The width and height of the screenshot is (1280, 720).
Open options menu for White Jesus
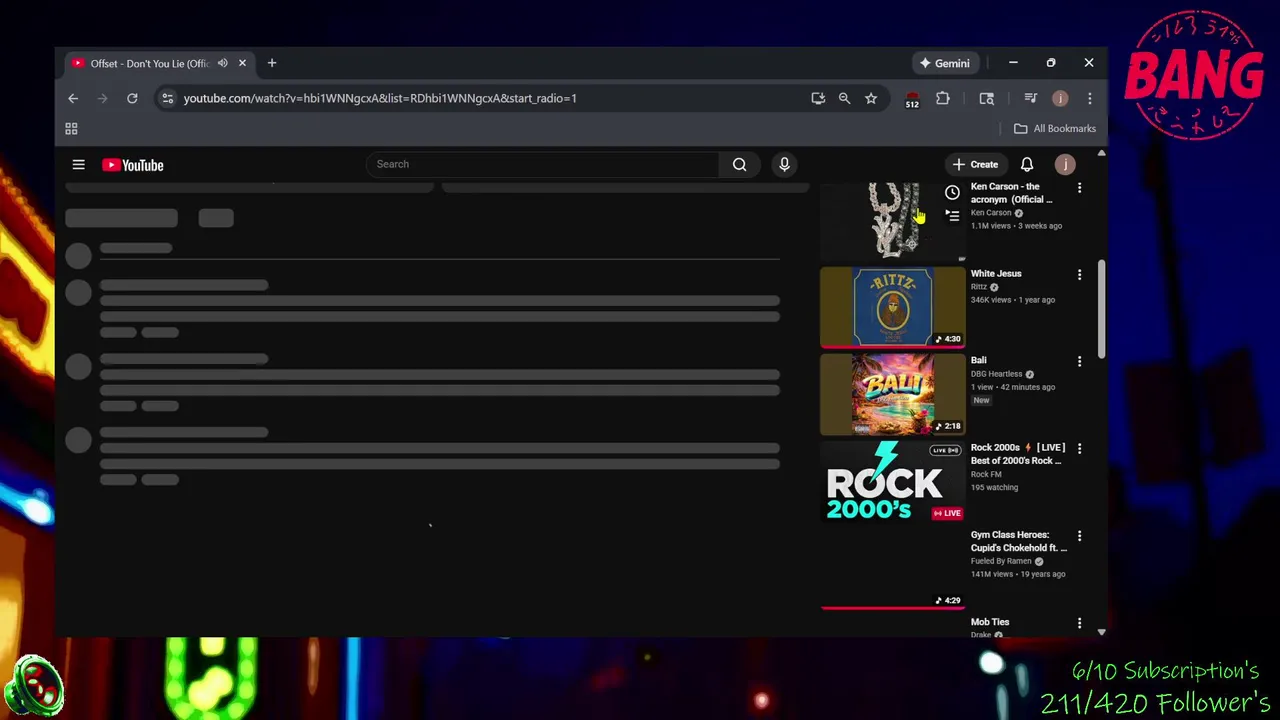point(1079,274)
